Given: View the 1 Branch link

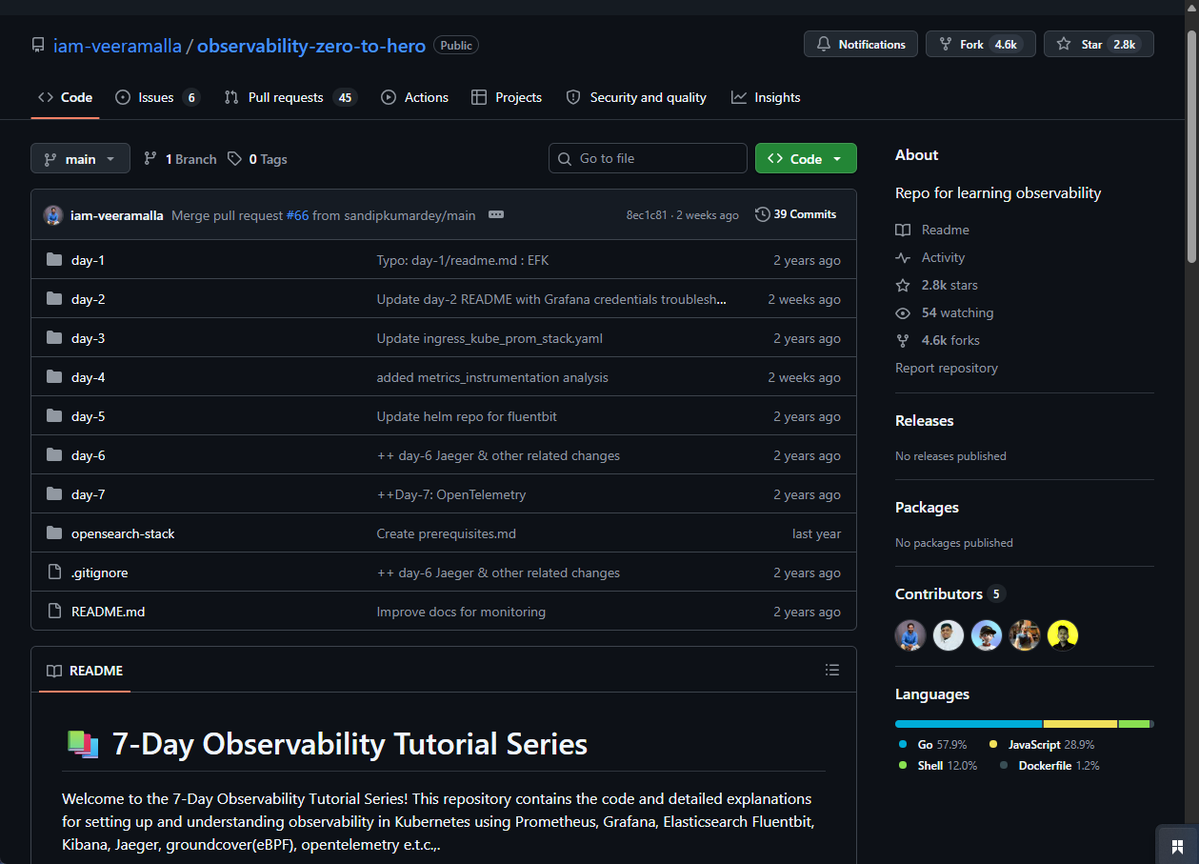Looking at the screenshot, I should (180, 159).
